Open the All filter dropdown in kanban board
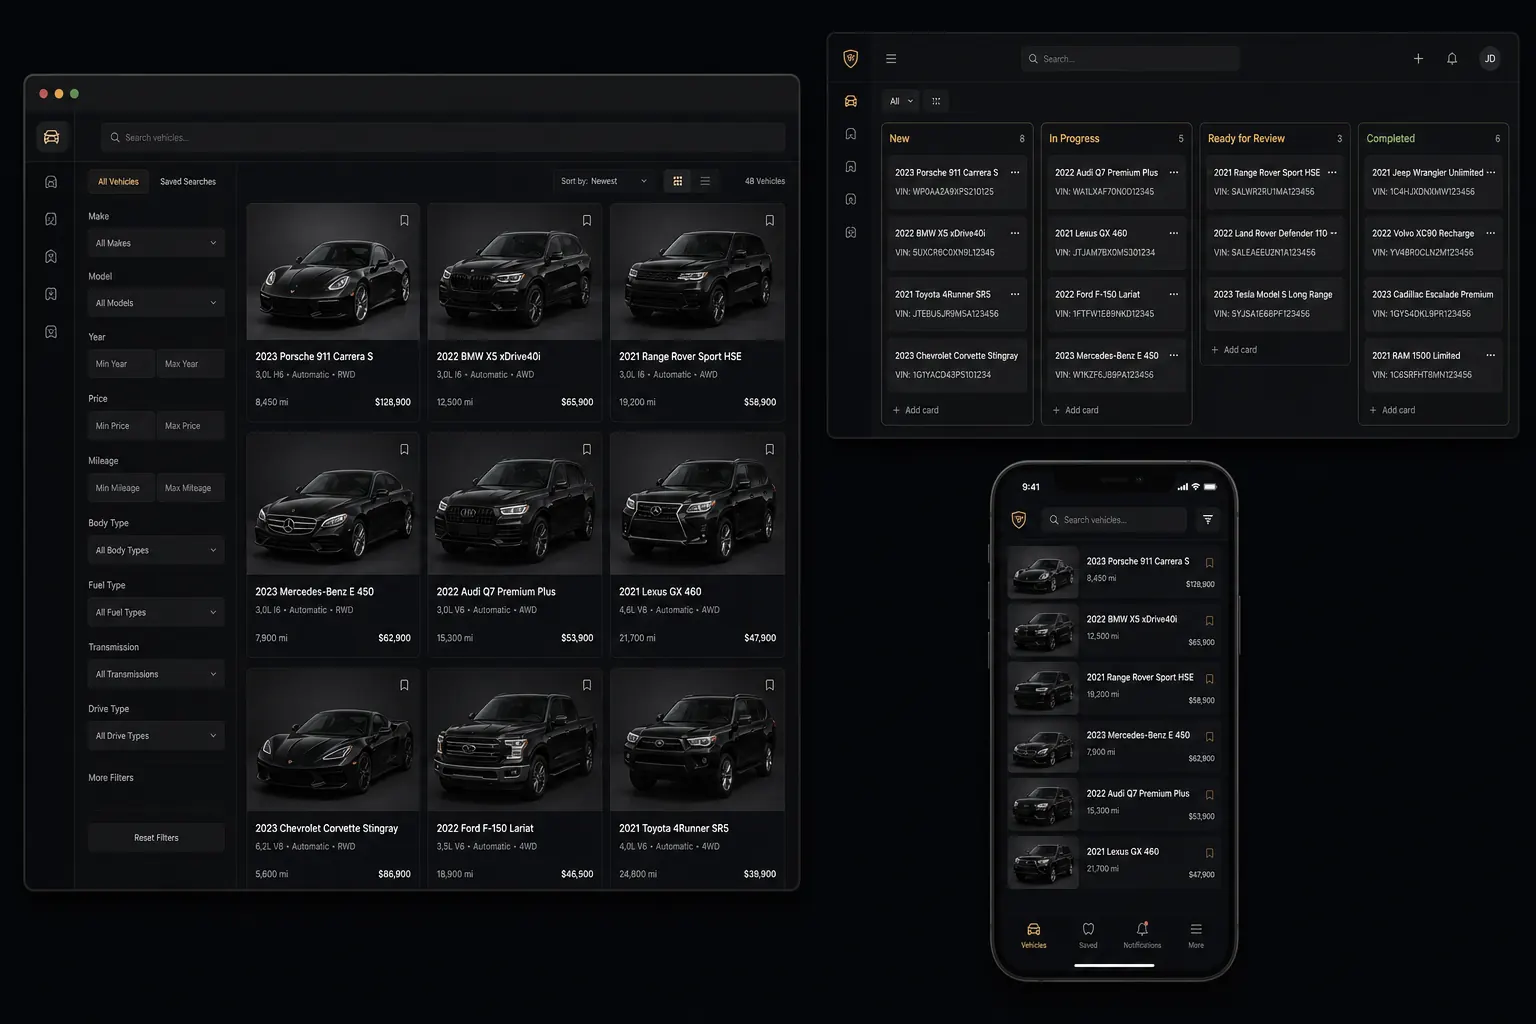1536x1024 pixels. click(901, 101)
